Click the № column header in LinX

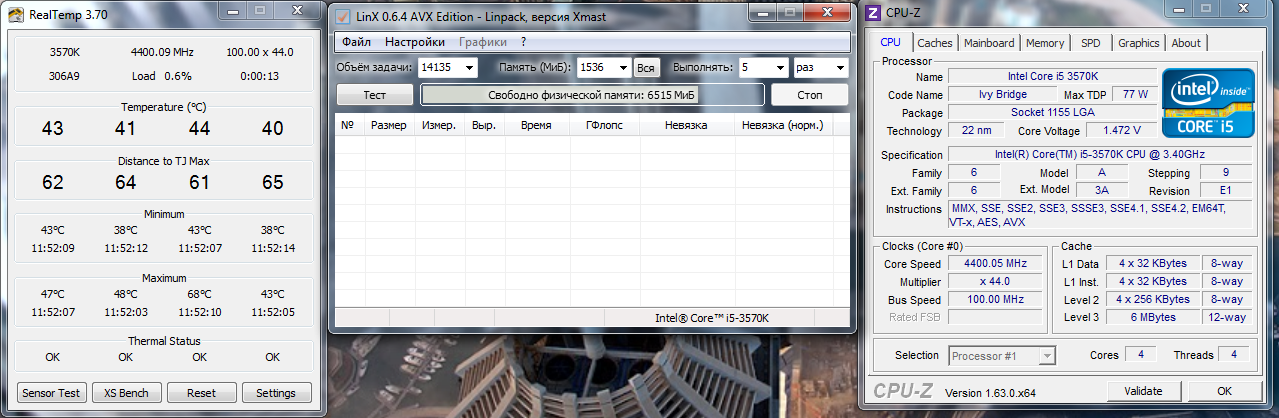click(348, 125)
